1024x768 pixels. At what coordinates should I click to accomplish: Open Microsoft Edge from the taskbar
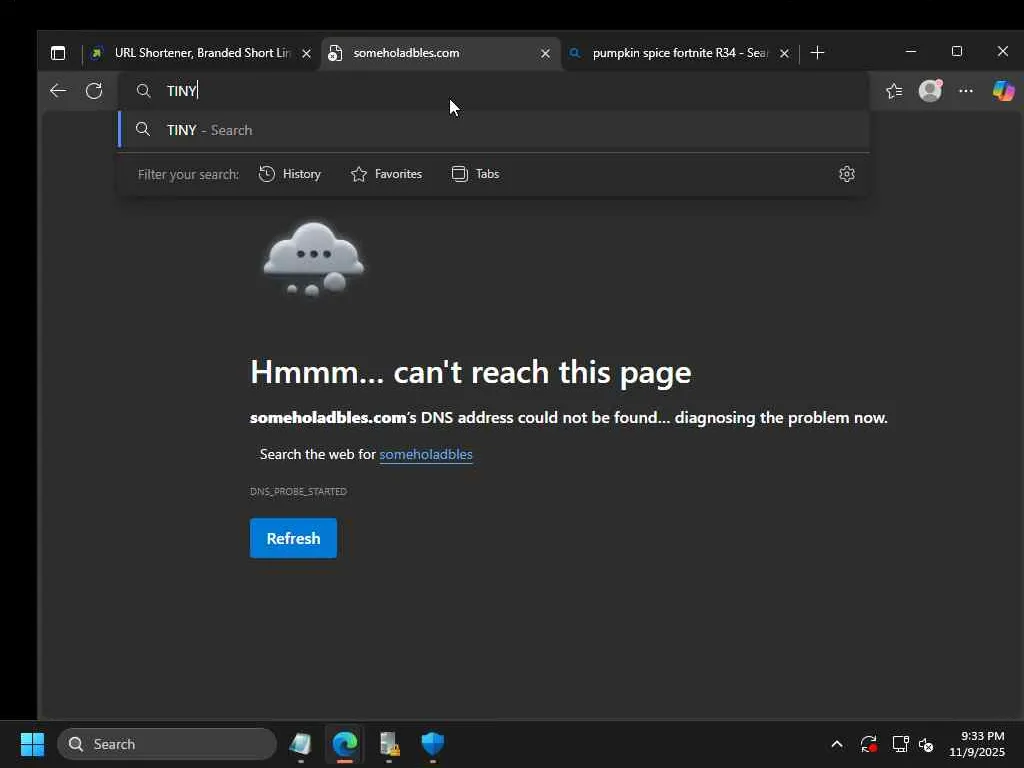[x=345, y=744]
